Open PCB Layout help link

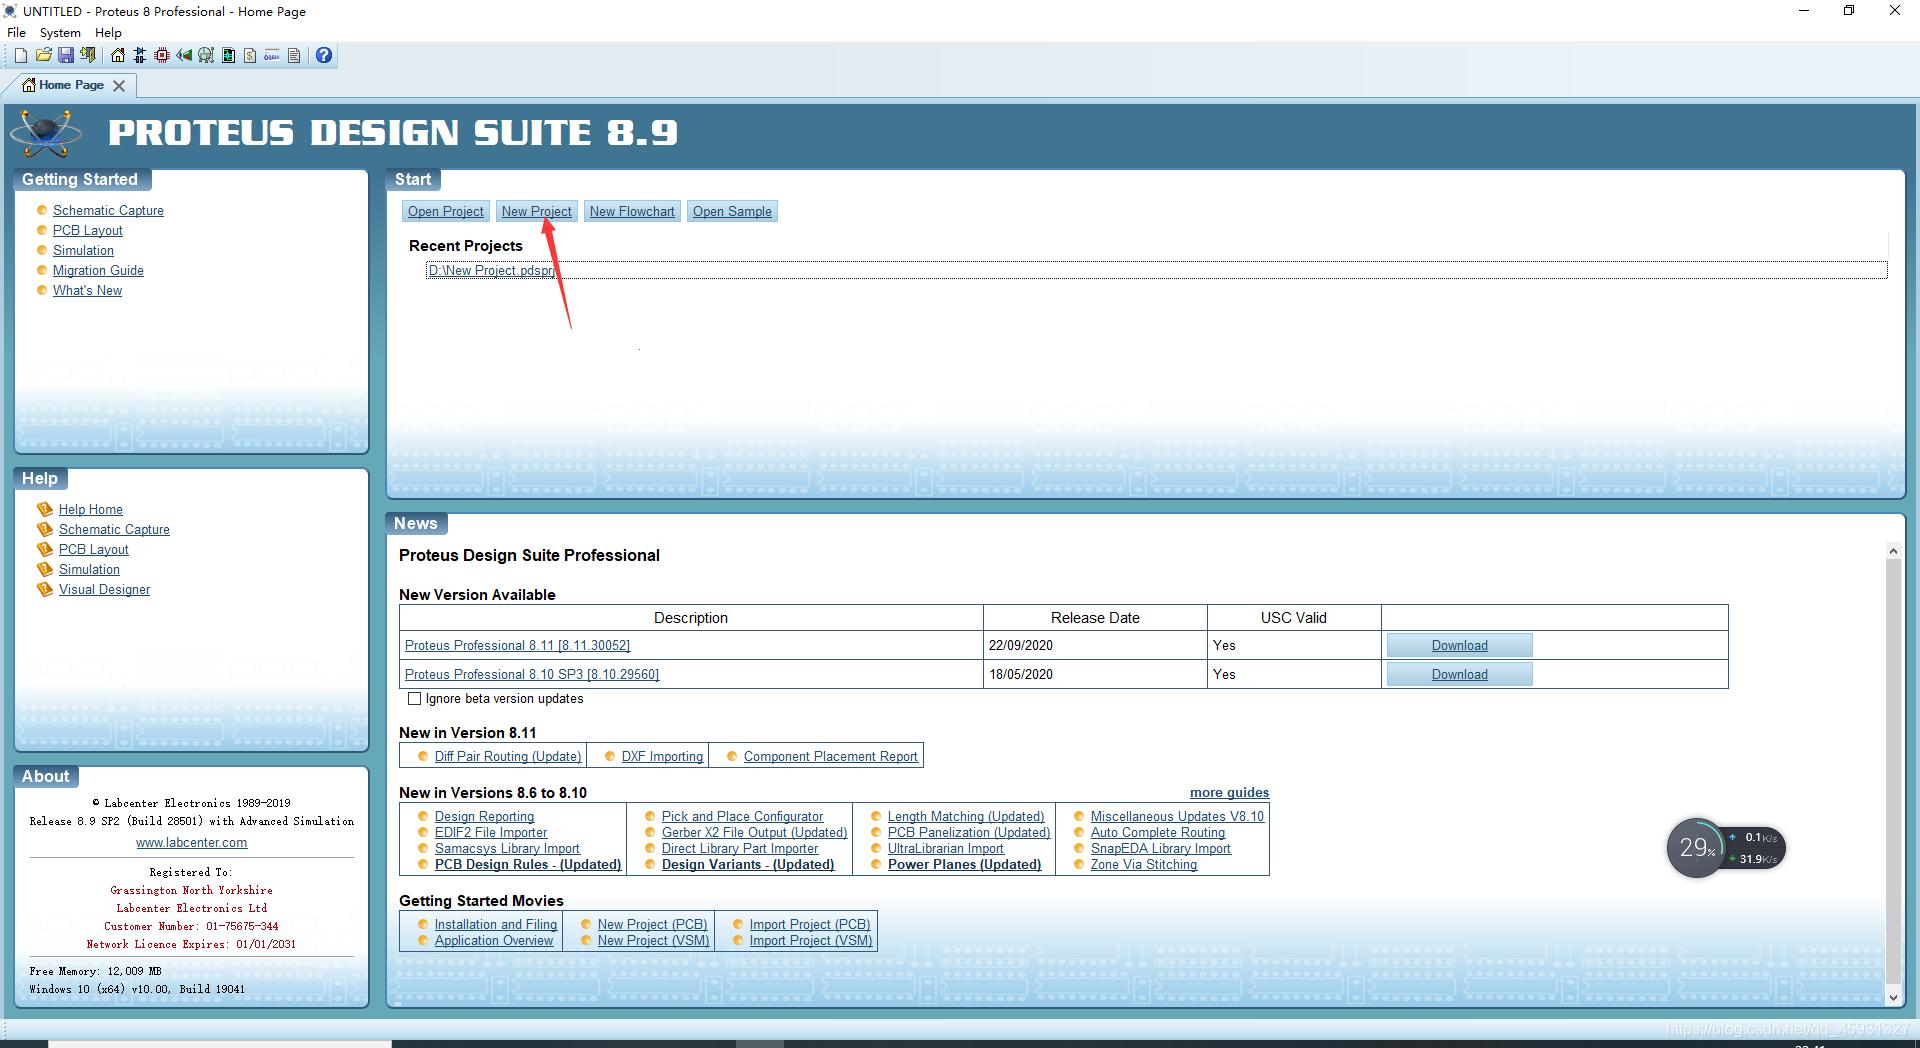pyautogui.click(x=94, y=549)
